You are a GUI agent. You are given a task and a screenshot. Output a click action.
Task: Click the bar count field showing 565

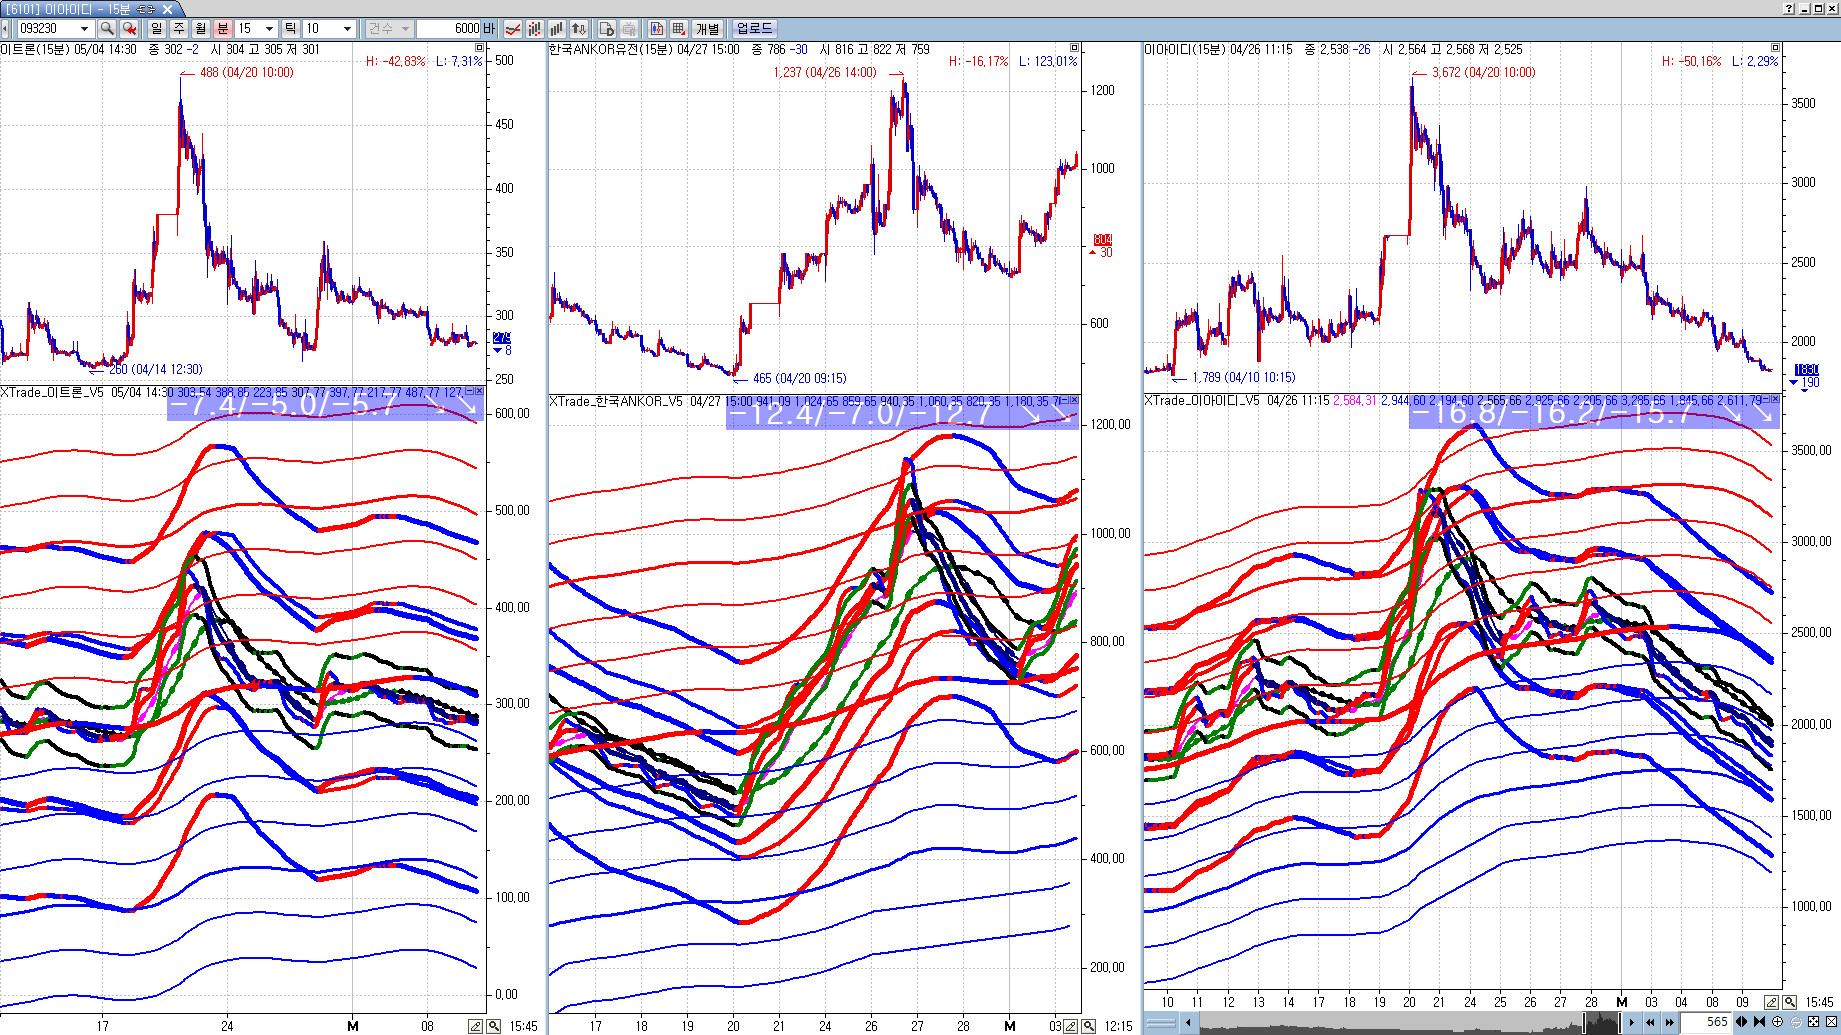point(1708,1022)
